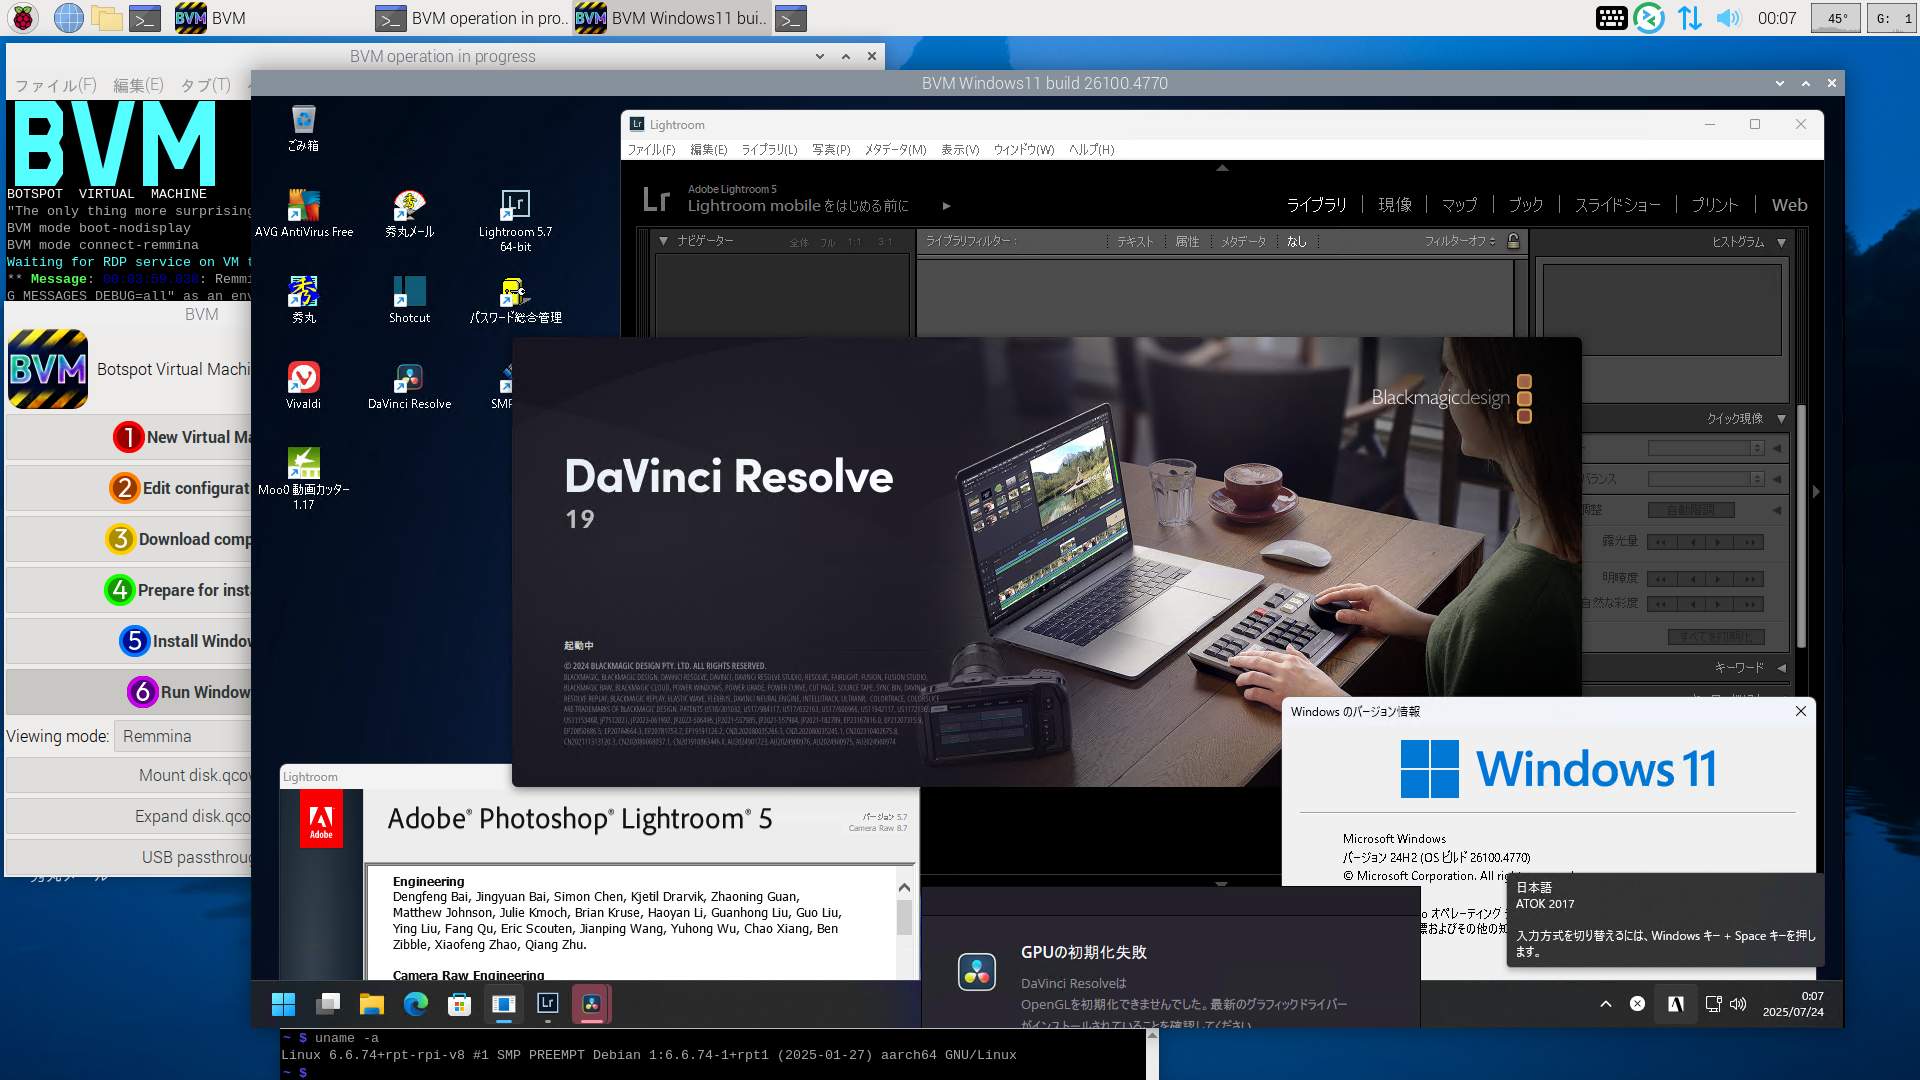Click Lightroom mobile play arrow
Viewport: 1920px width, 1080px height.
(x=946, y=206)
